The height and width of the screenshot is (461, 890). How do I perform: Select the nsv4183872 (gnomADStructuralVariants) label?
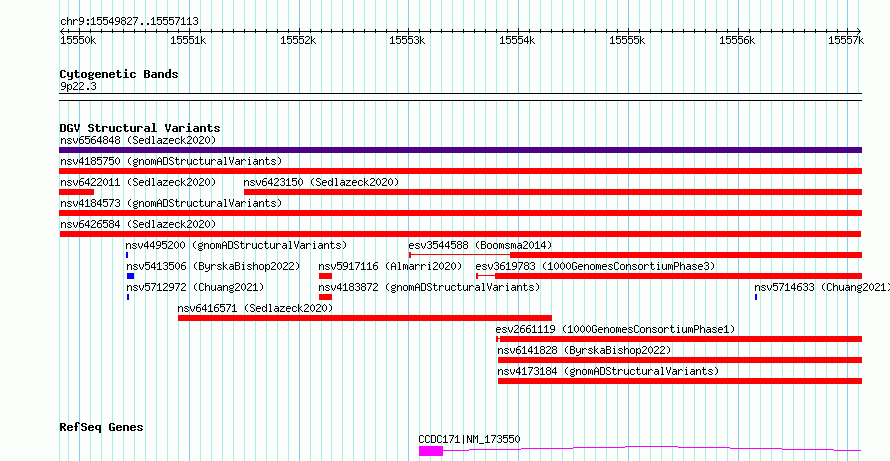pos(429,287)
